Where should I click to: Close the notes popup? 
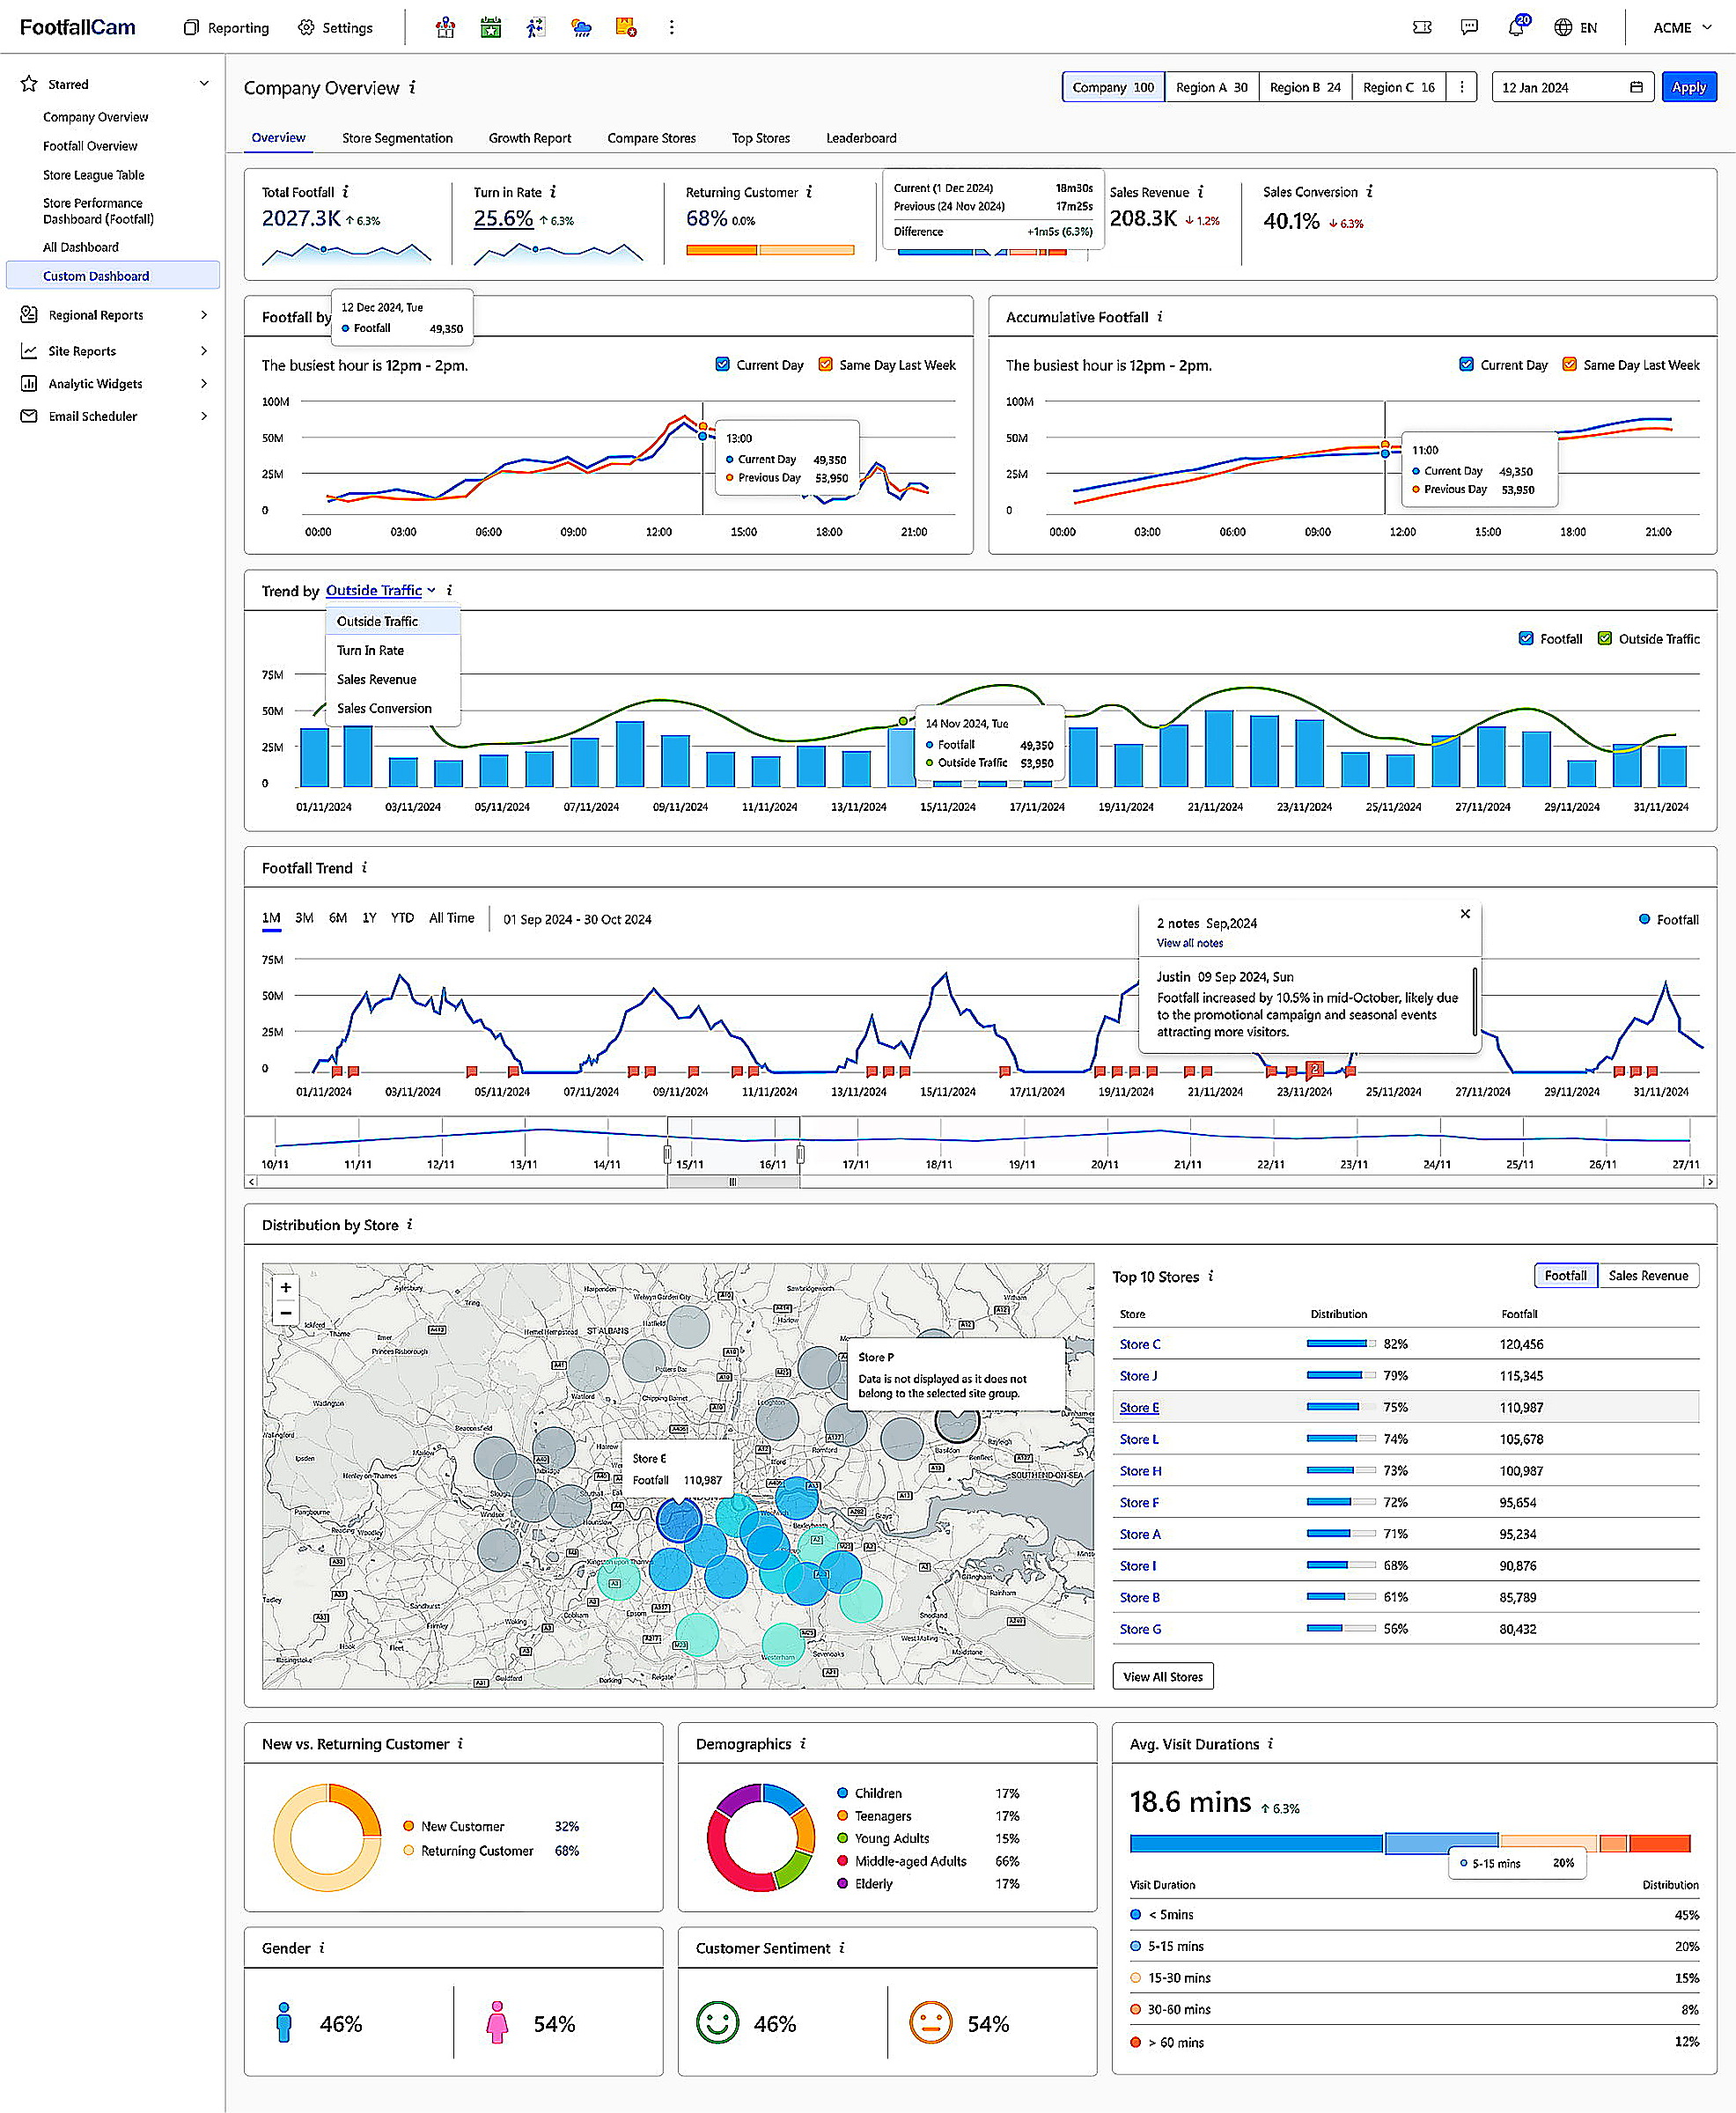(1465, 914)
